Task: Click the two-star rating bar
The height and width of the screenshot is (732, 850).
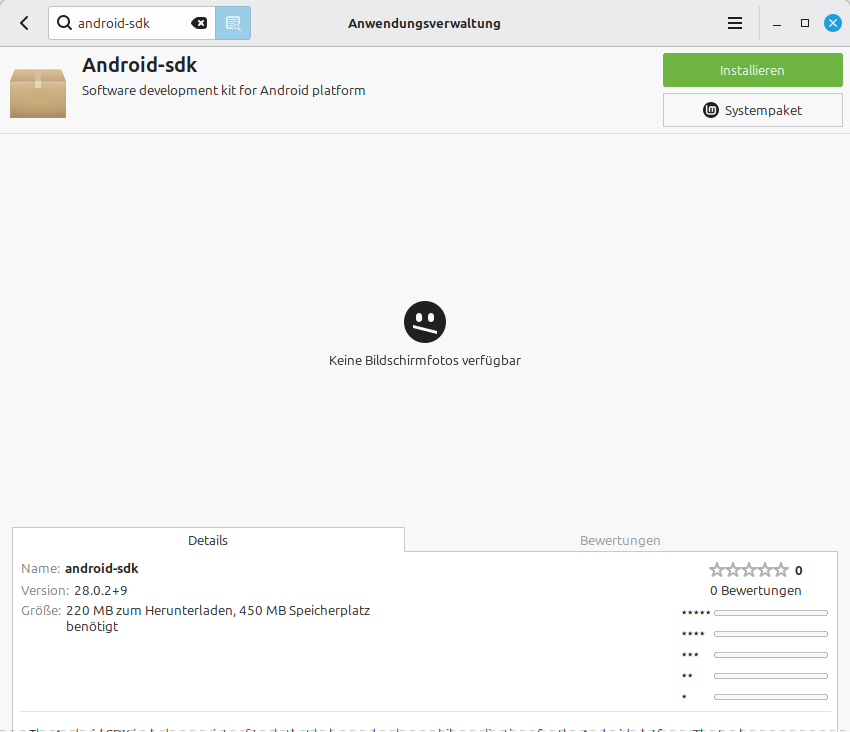Action: click(x=770, y=676)
